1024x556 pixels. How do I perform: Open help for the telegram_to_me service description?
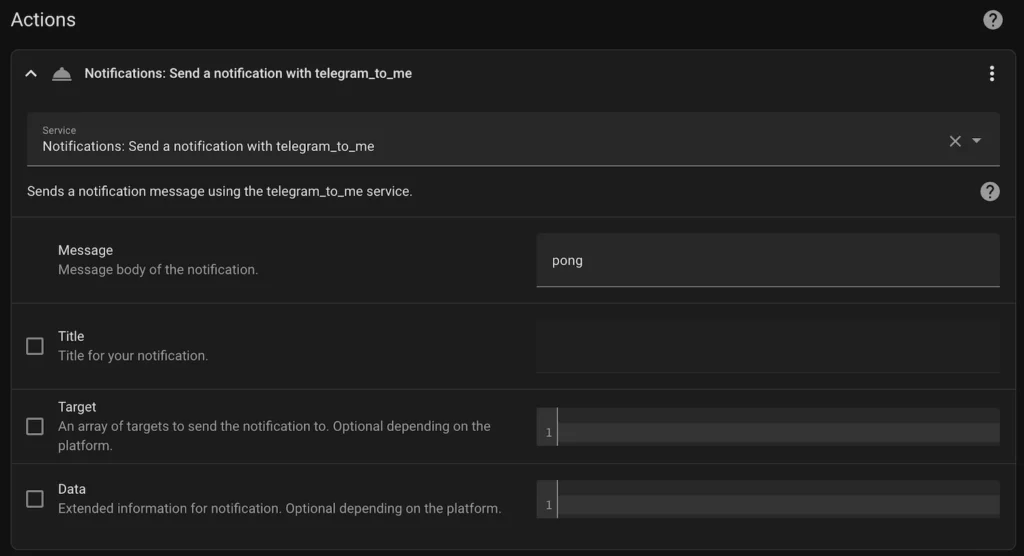(989, 192)
